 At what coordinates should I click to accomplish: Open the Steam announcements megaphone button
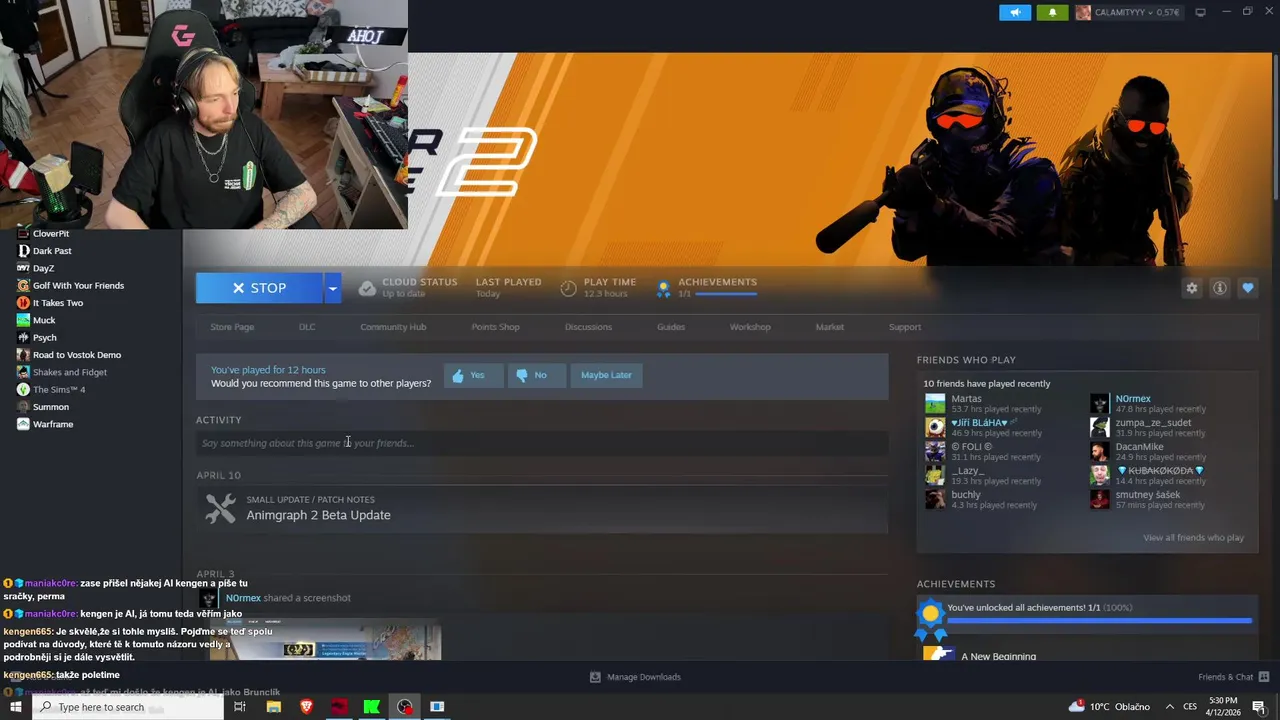pos(1014,13)
